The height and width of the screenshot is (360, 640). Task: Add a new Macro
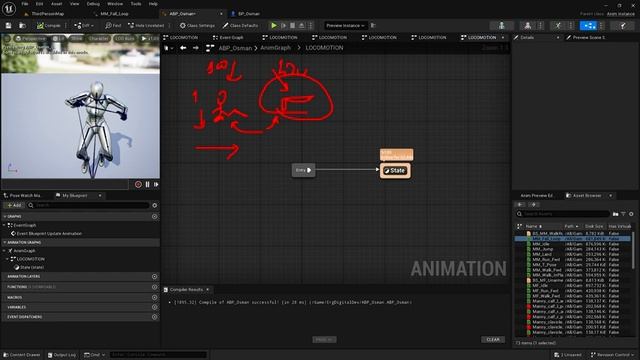155,297
